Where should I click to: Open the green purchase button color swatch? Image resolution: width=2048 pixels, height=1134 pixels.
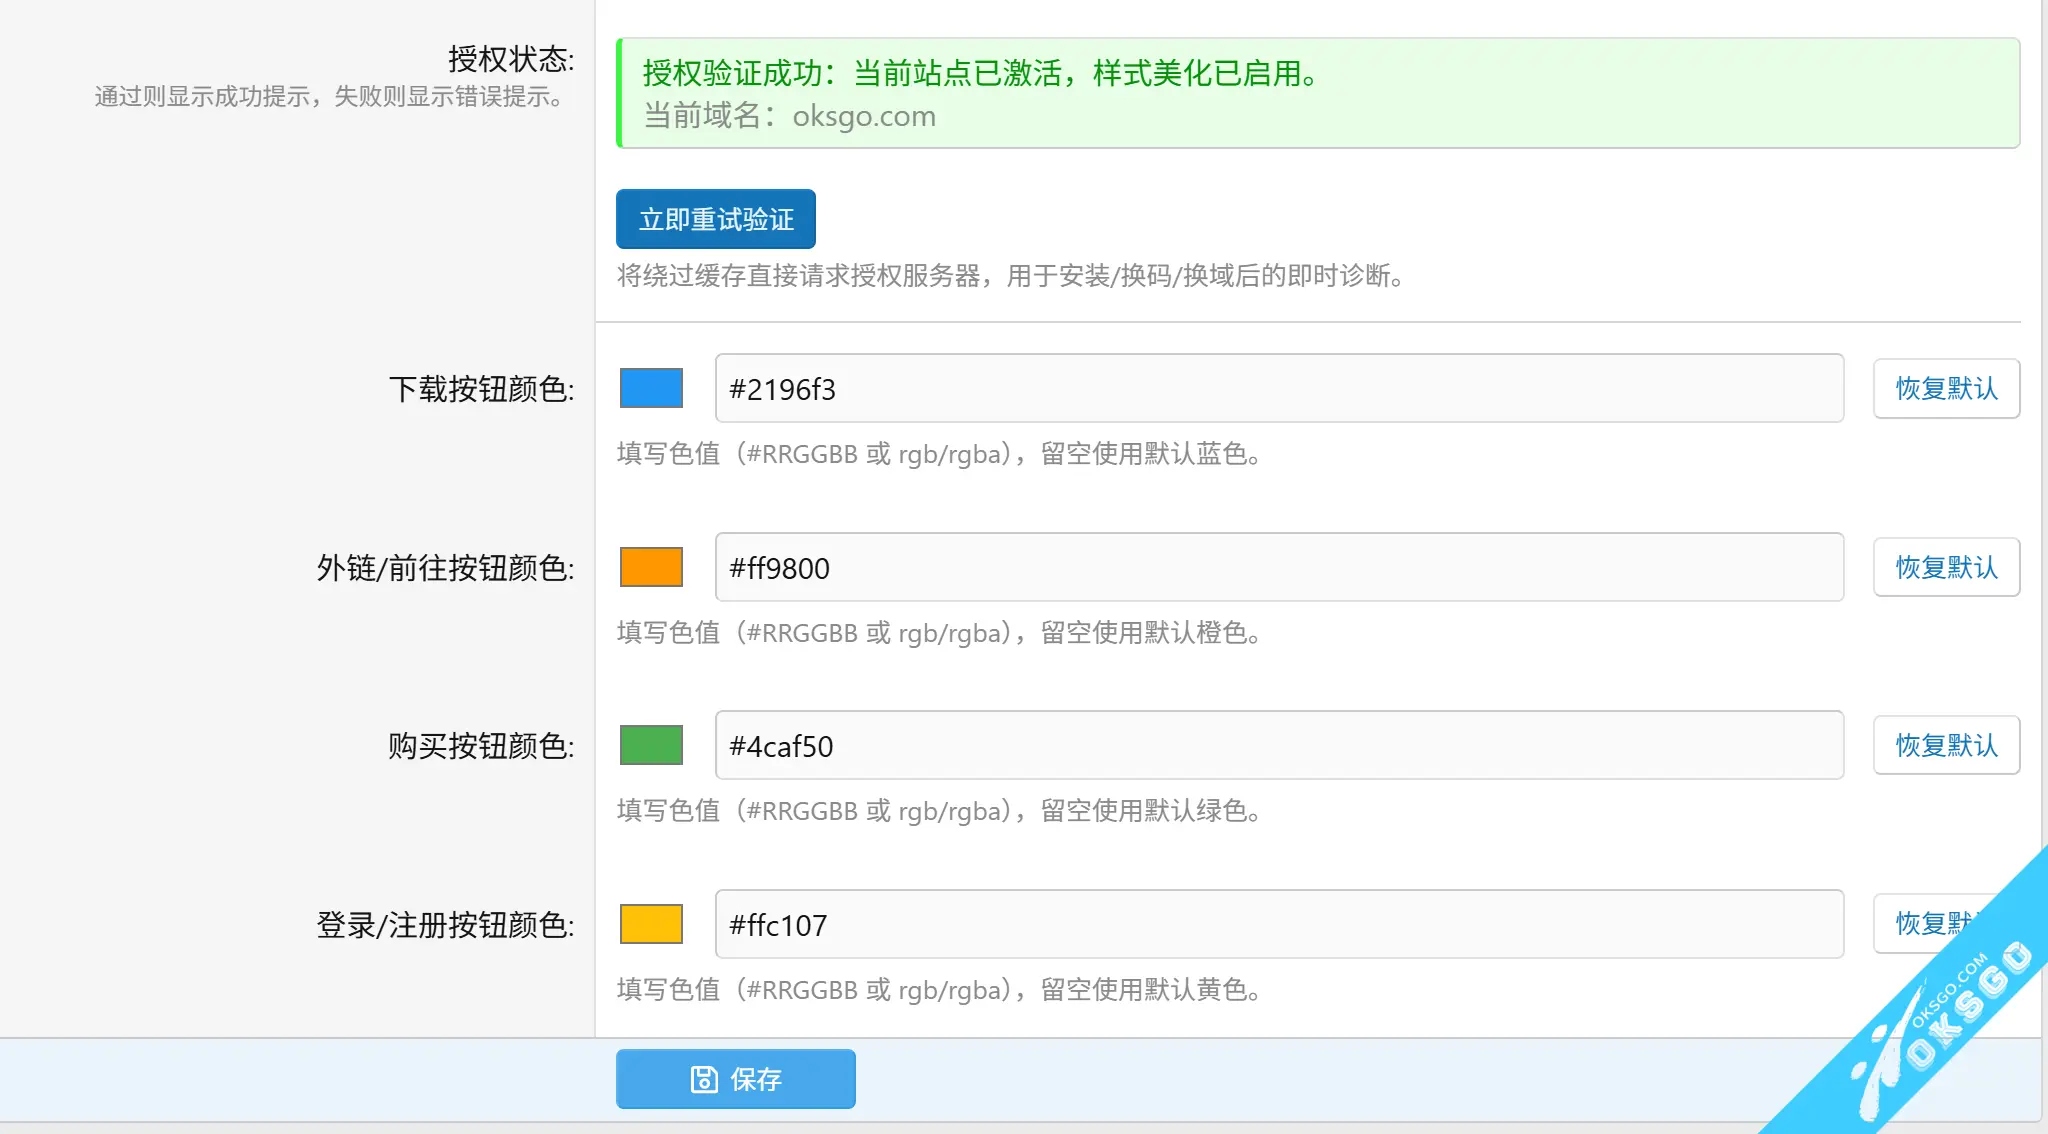coord(651,745)
